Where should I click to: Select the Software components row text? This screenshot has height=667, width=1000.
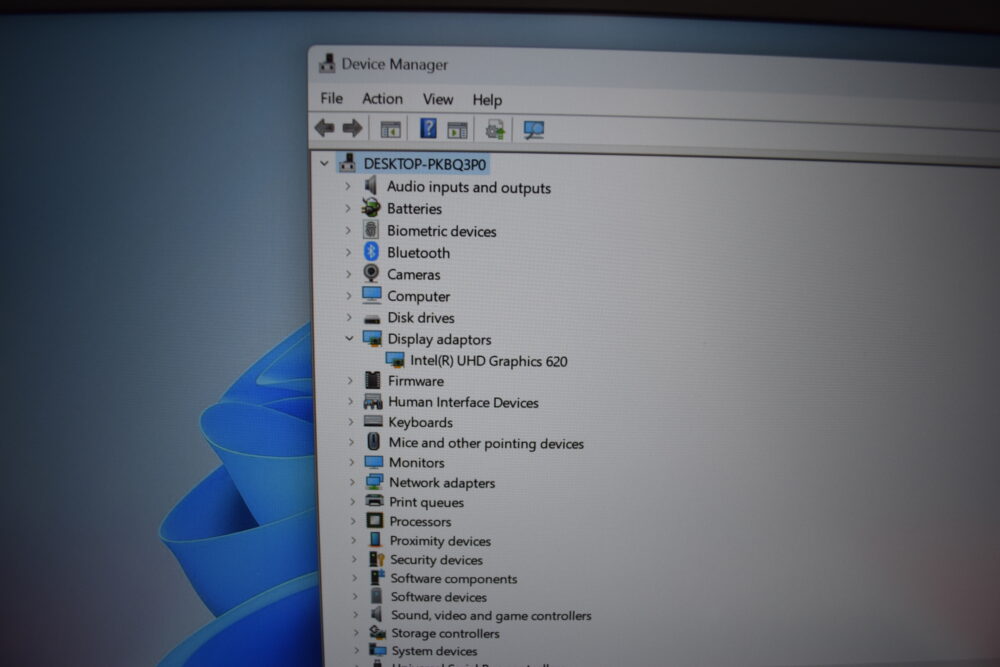[453, 578]
